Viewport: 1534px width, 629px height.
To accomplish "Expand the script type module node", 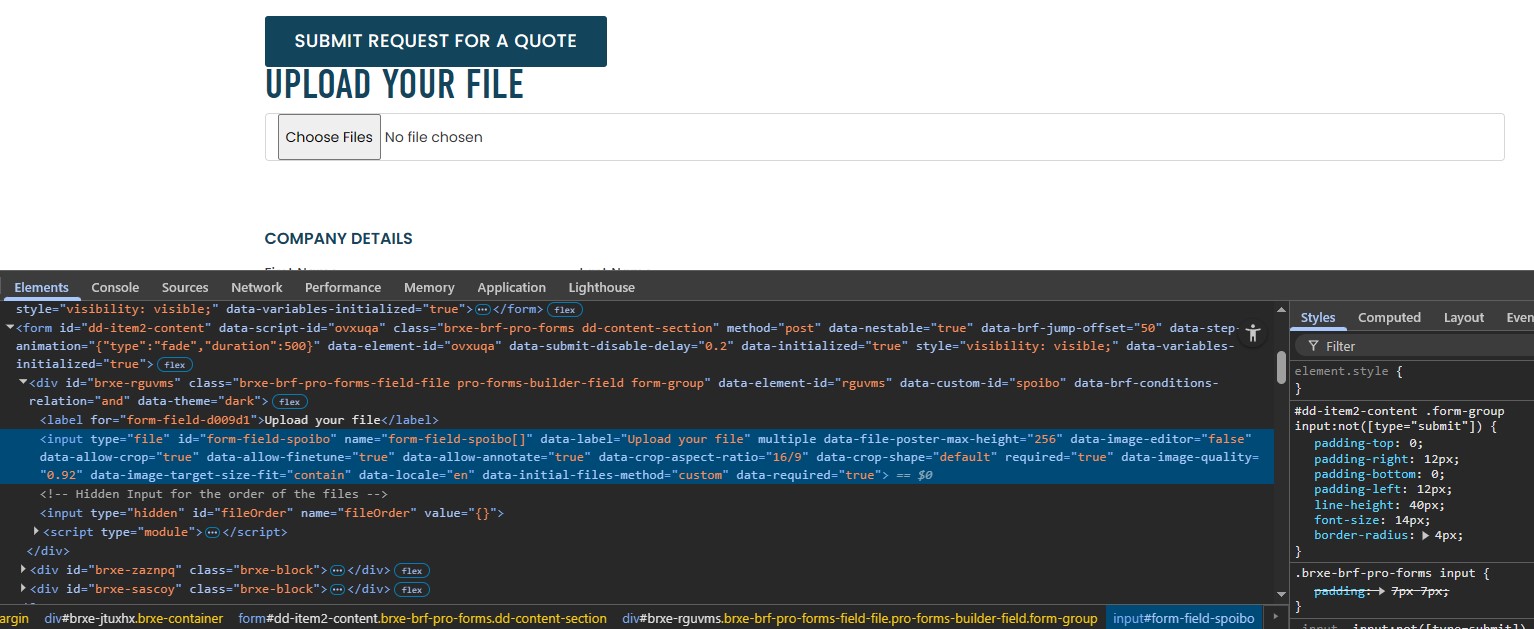I will tap(37, 531).
